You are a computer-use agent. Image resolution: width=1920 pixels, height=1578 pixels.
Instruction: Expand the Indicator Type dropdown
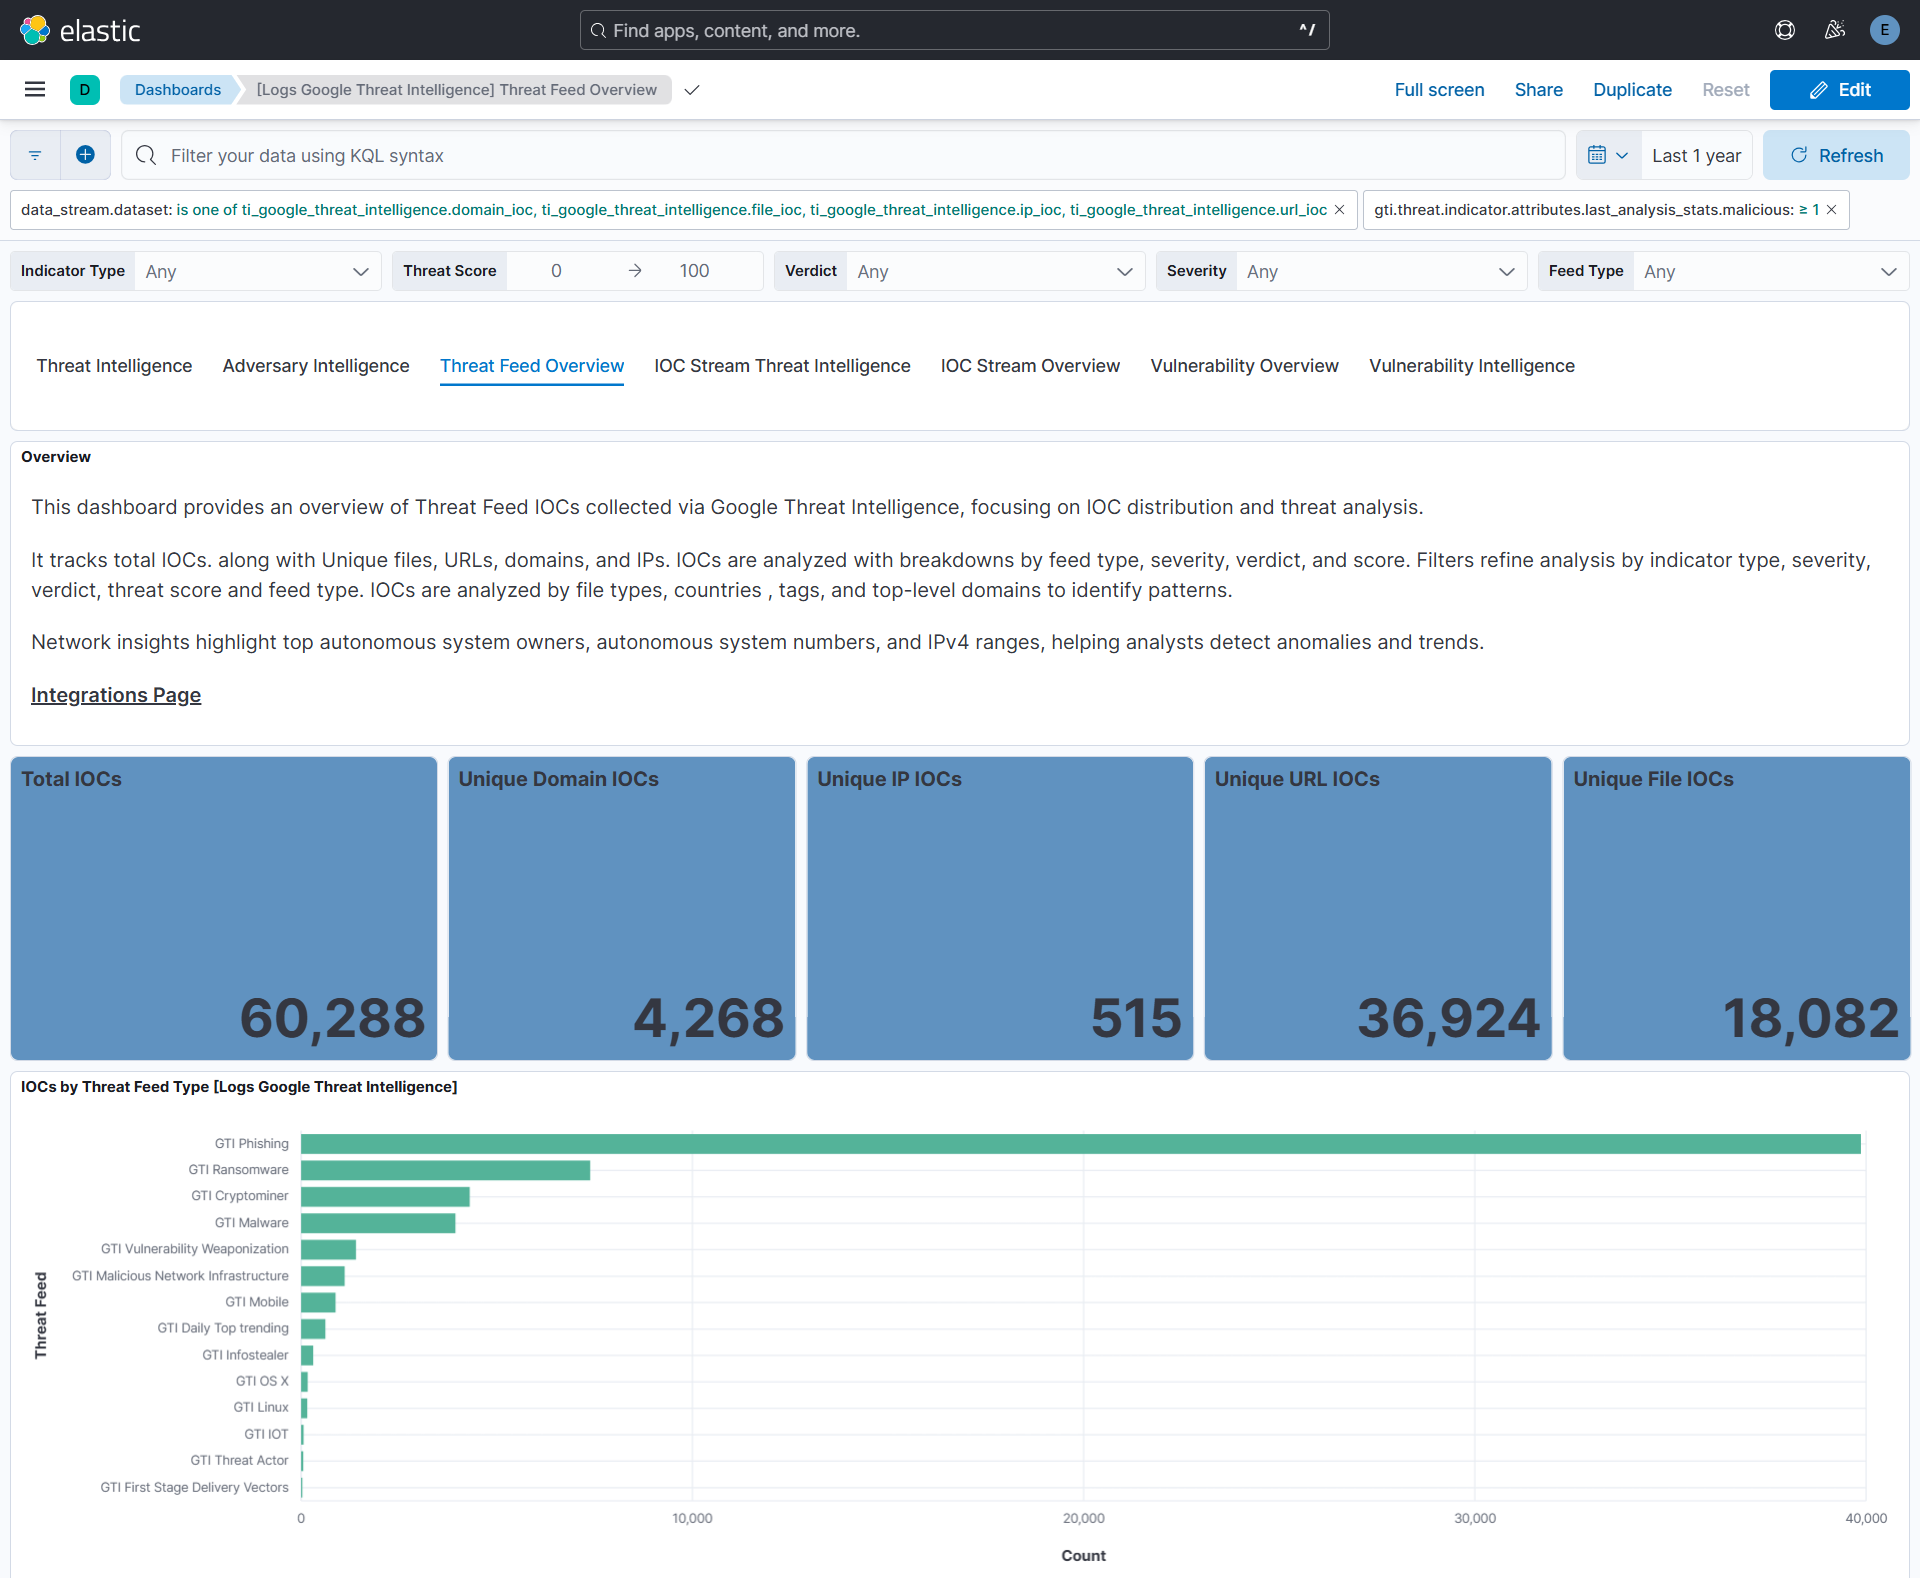[258, 271]
